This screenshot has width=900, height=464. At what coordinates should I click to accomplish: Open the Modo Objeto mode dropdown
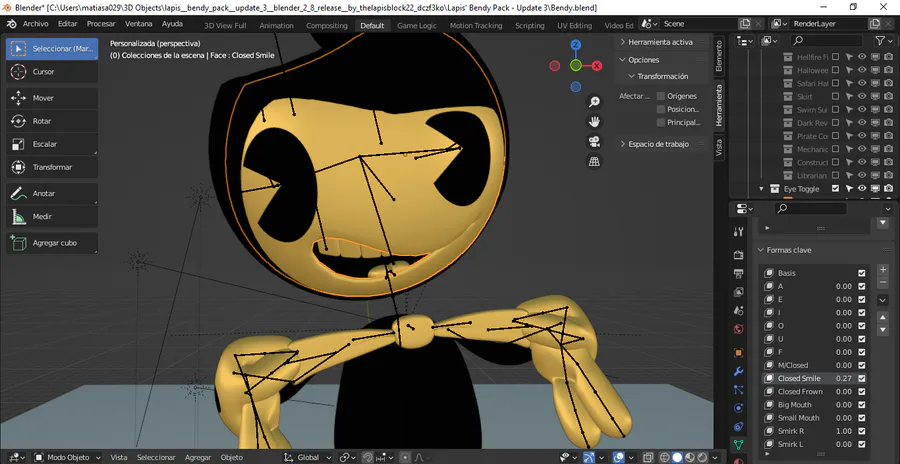(x=67, y=458)
